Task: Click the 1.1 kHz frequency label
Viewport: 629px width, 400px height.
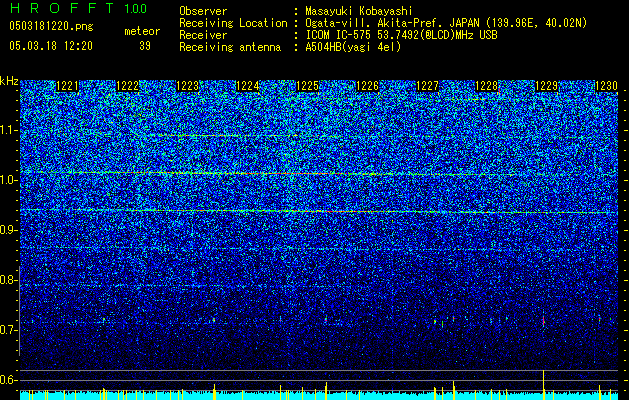Action: [8, 130]
